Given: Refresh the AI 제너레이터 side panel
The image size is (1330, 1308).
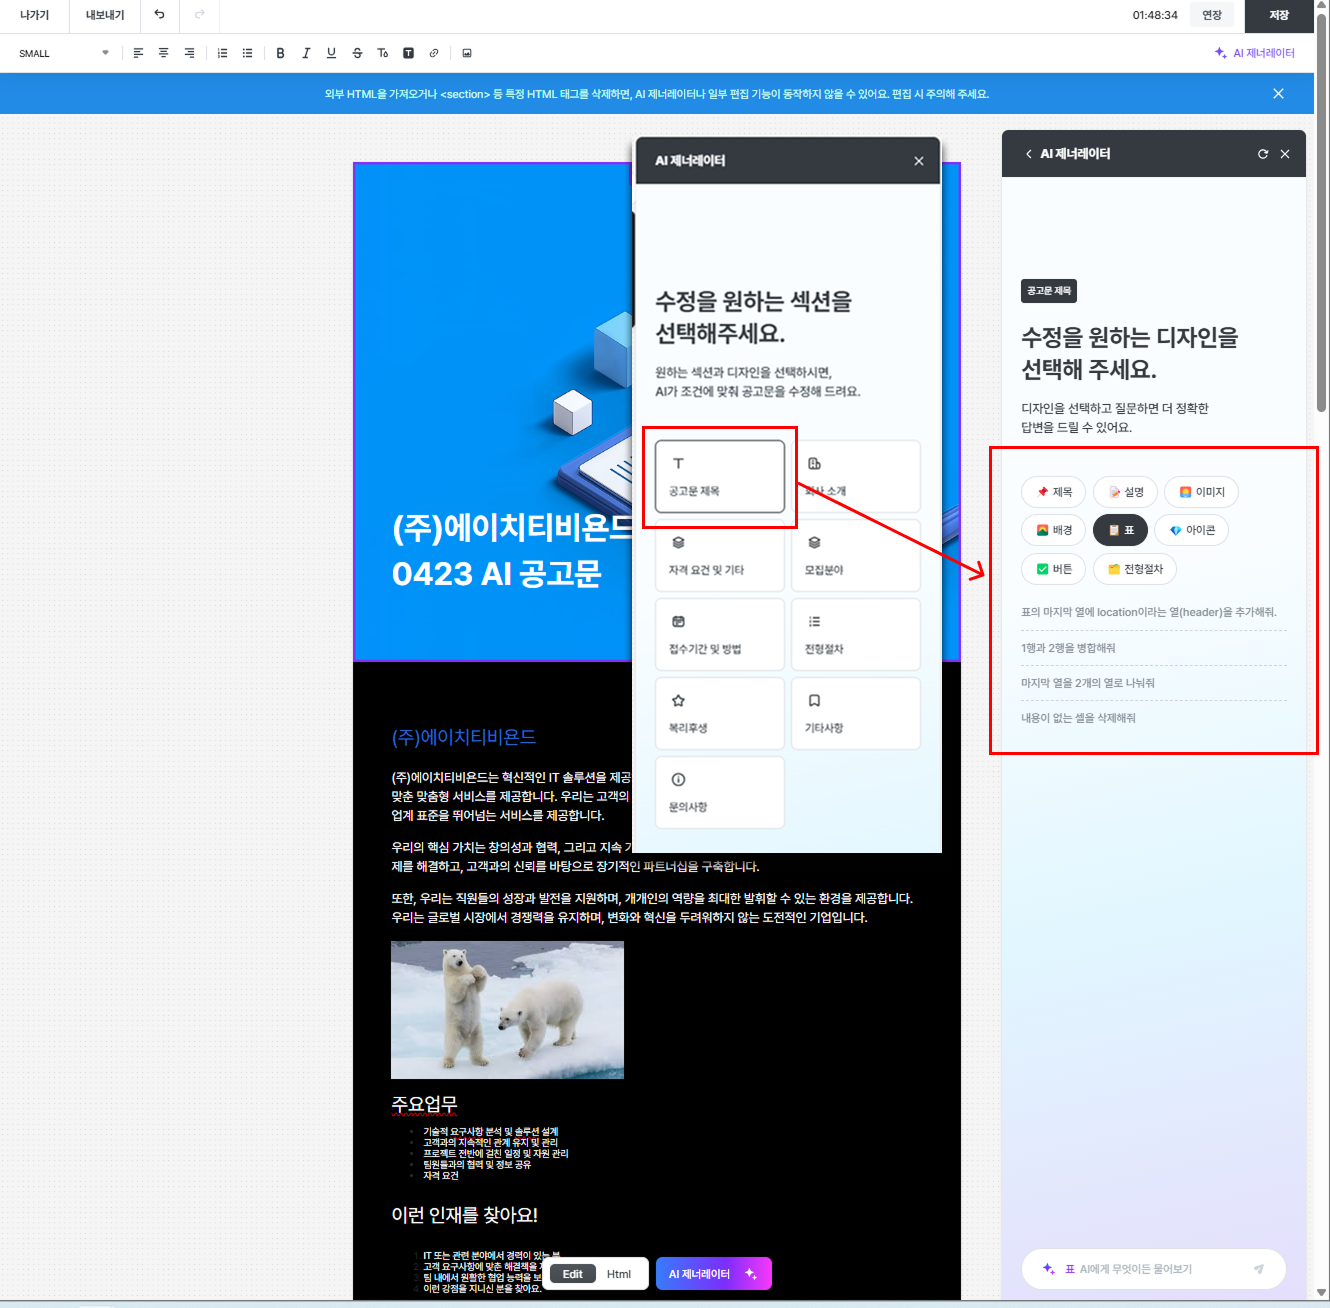Looking at the screenshot, I should pyautogui.click(x=1262, y=154).
